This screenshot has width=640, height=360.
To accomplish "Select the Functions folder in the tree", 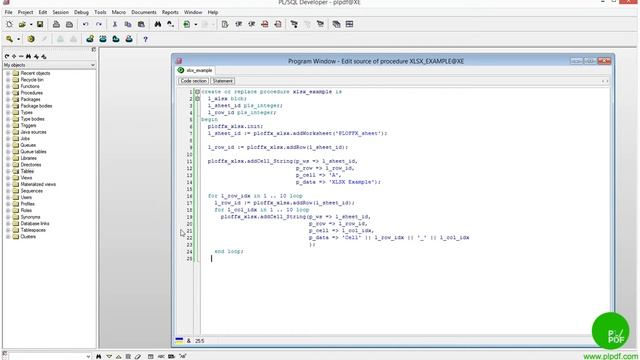I will (x=30, y=87).
